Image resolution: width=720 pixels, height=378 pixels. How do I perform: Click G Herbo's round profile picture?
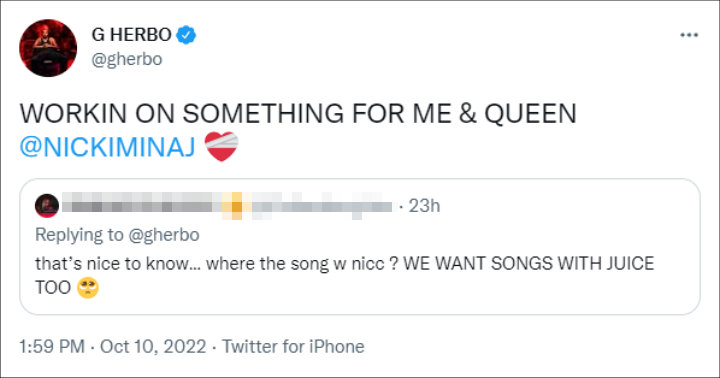coord(48,48)
